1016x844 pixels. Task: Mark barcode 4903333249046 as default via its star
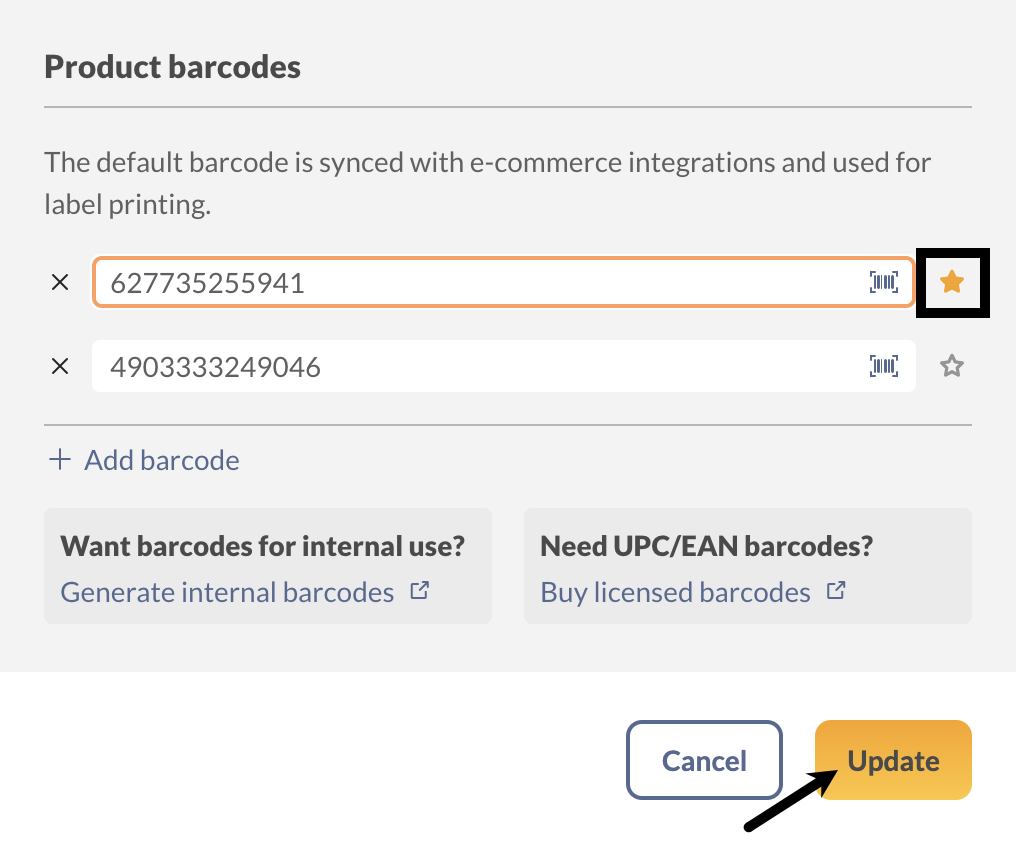coord(951,366)
